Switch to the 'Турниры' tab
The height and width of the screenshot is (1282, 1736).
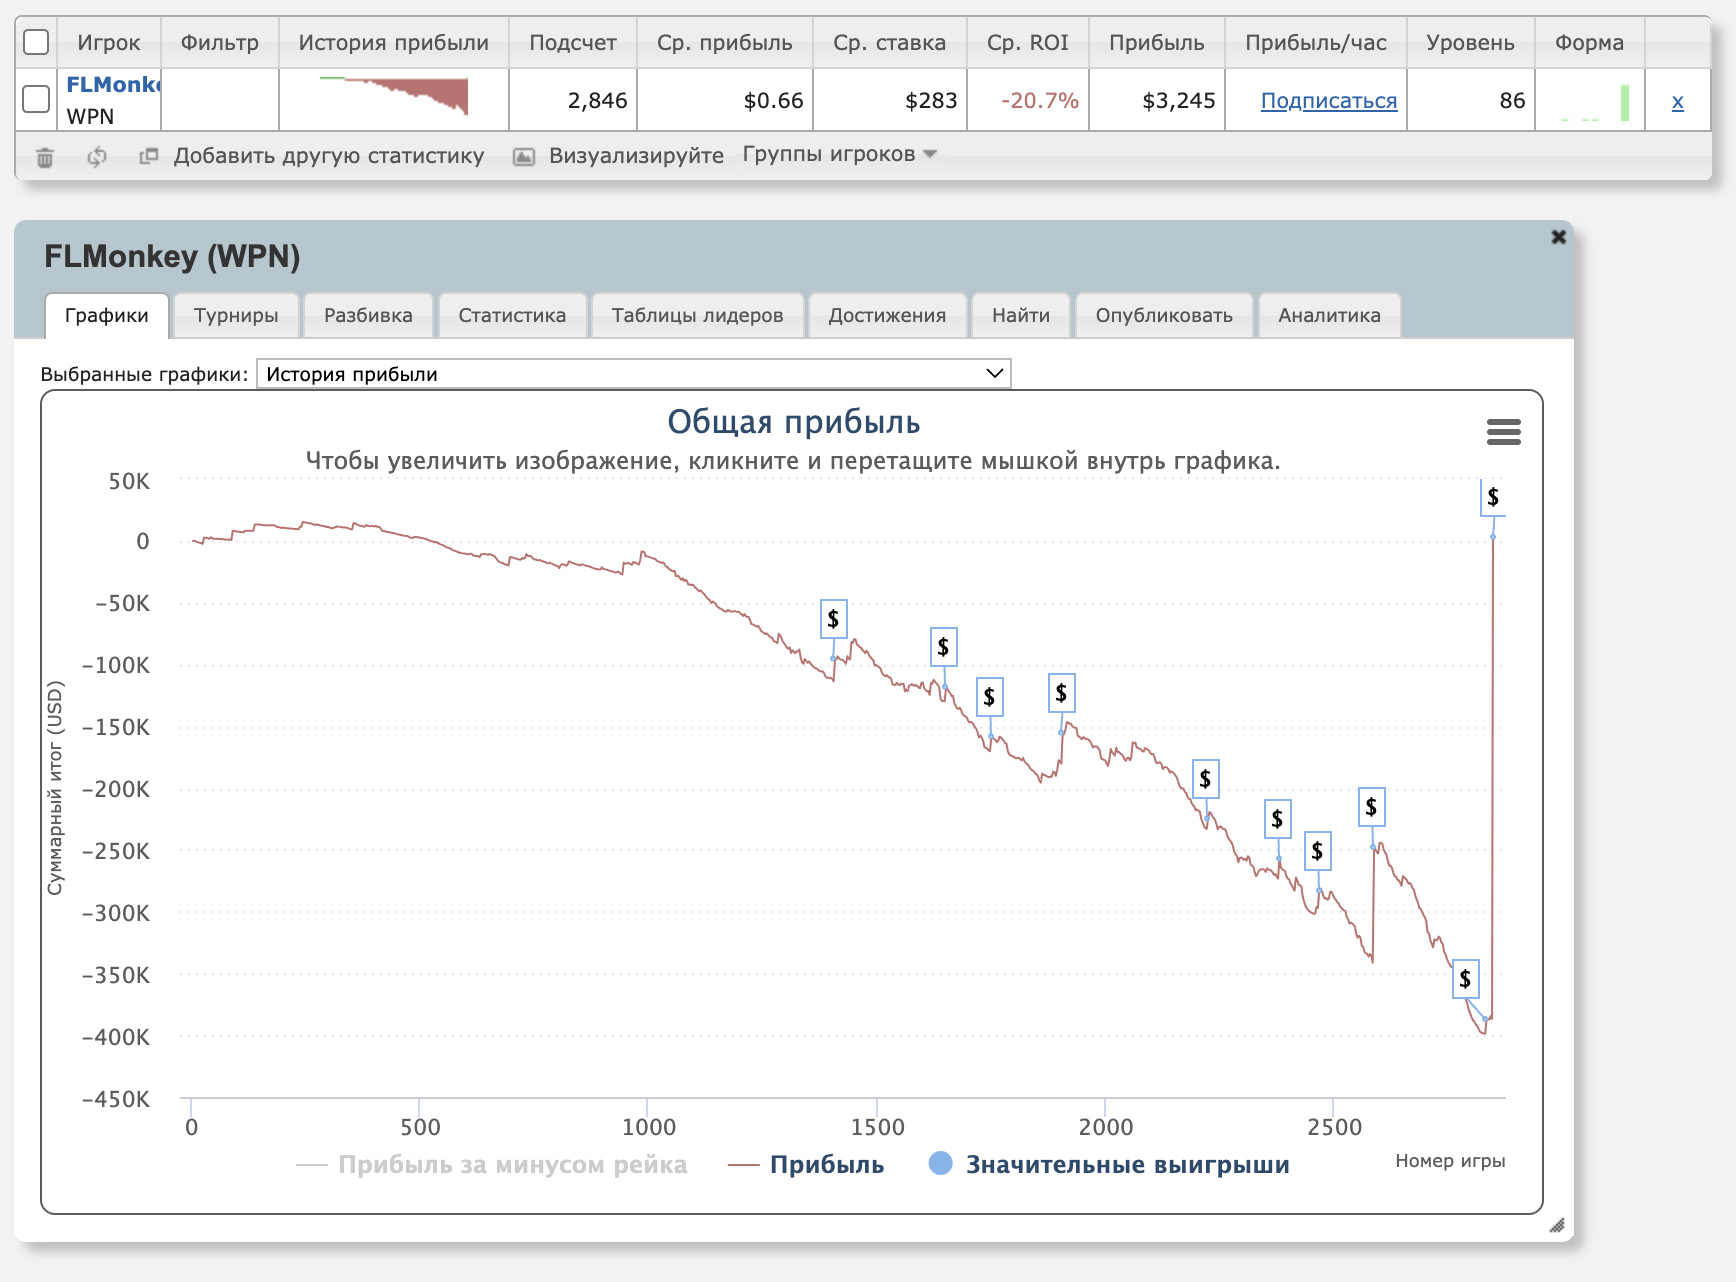click(x=236, y=316)
